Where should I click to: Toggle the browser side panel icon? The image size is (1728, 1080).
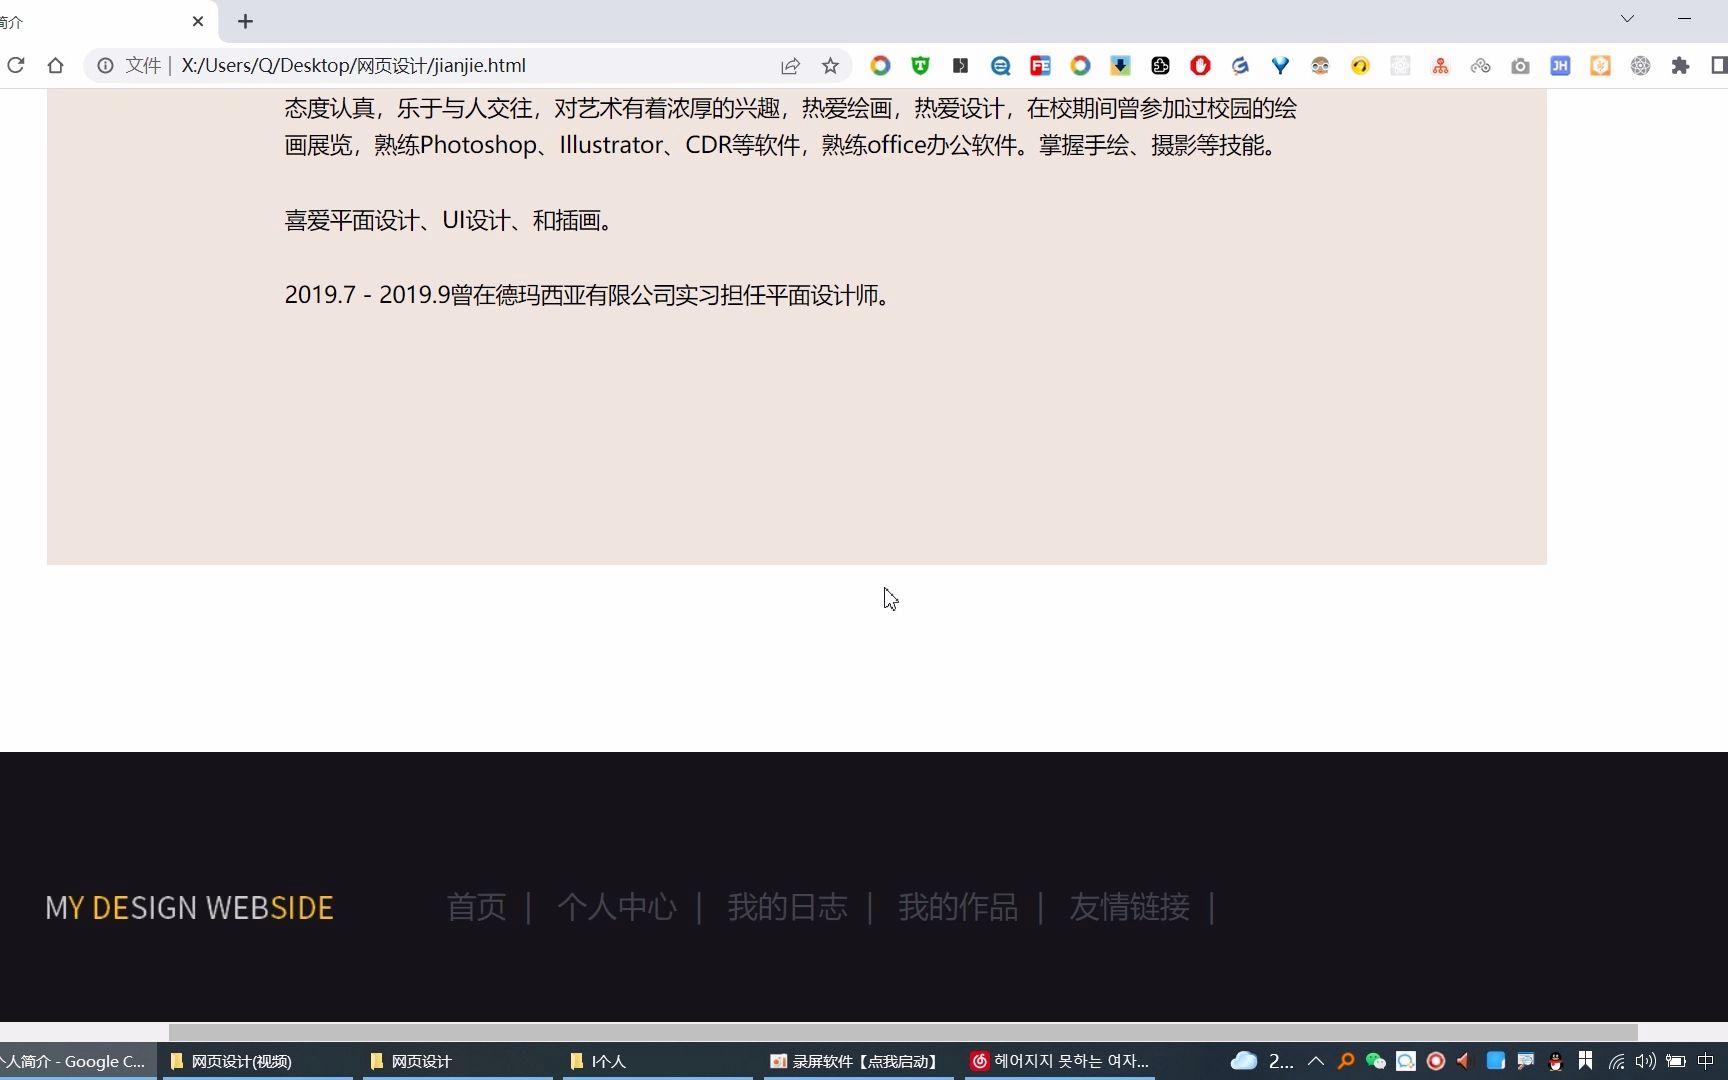(x=1719, y=65)
